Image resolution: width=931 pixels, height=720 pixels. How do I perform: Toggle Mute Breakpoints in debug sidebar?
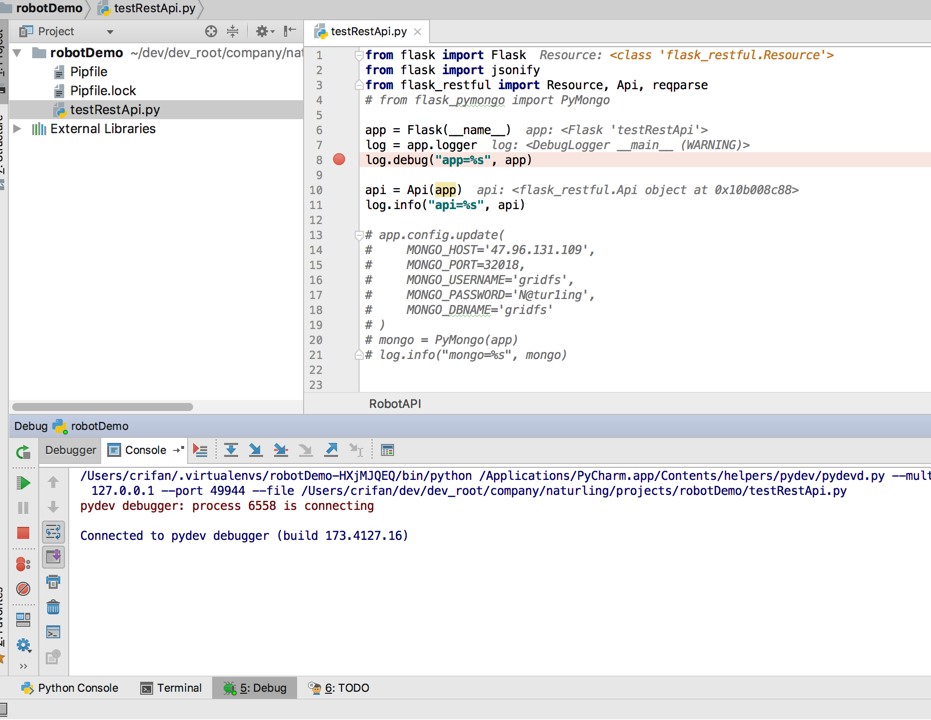23,589
